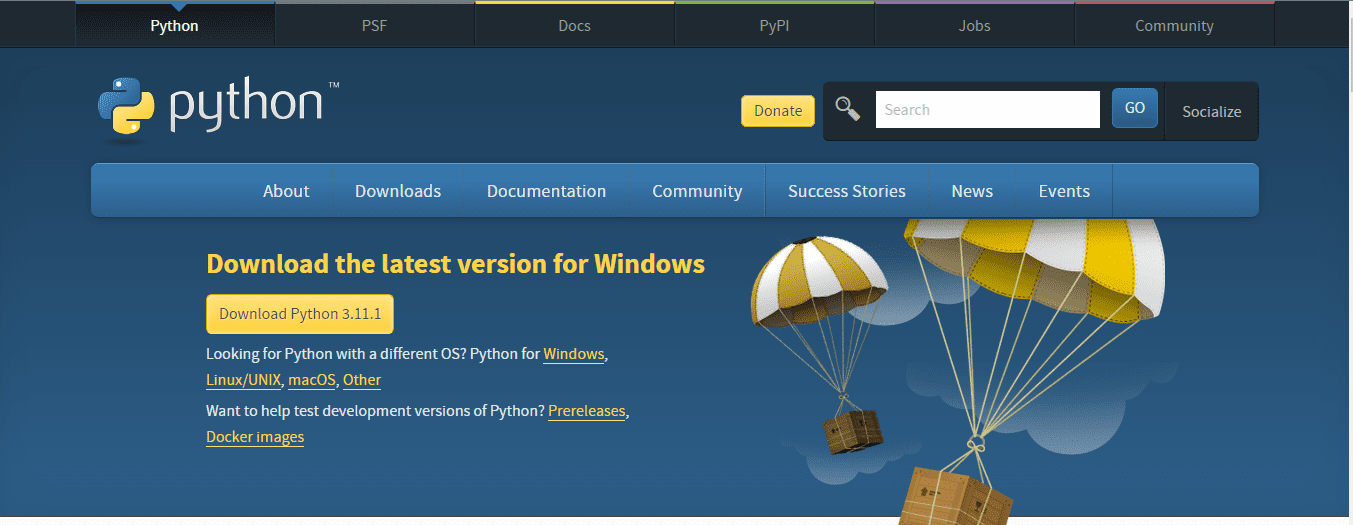The width and height of the screenshot is (1353, 525).
Task: Expand the Socialize menu
Action: pos(1211,111)
